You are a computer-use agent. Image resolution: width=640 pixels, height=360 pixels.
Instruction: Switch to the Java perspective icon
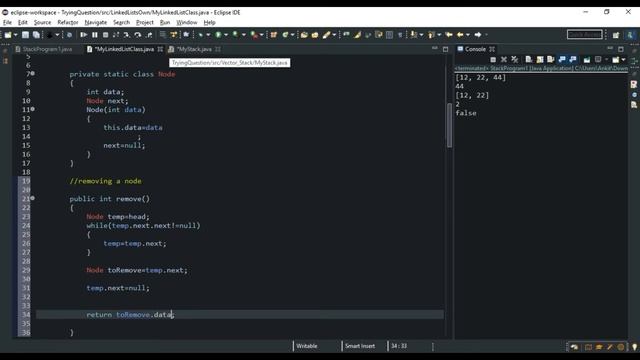(x=631, y=35)
